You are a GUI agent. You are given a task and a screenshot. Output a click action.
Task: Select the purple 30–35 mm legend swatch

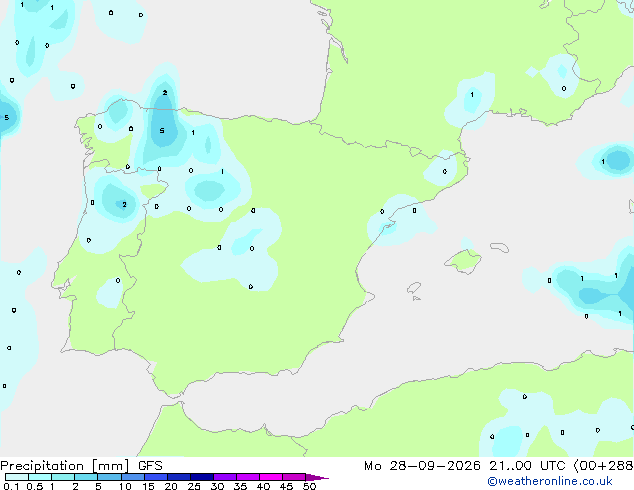click(225, 477)
